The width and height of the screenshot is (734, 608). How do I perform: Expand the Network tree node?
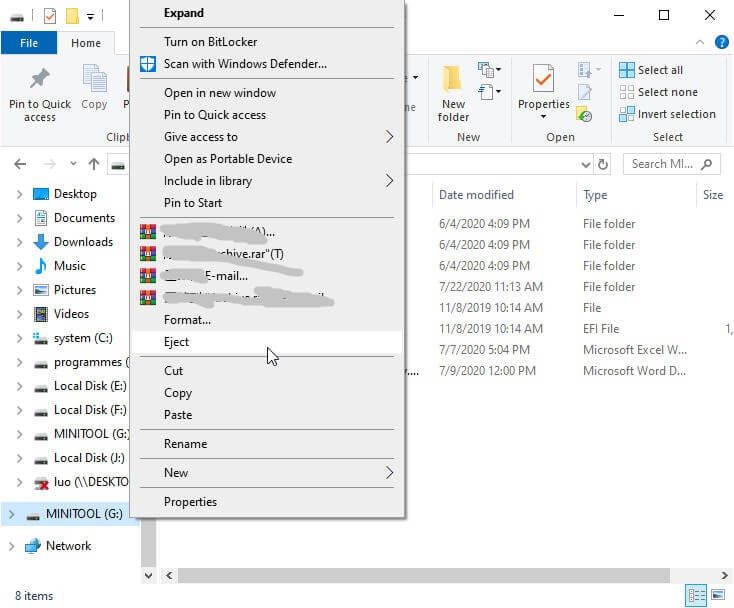pyautogui.click(x=11, y=546)
